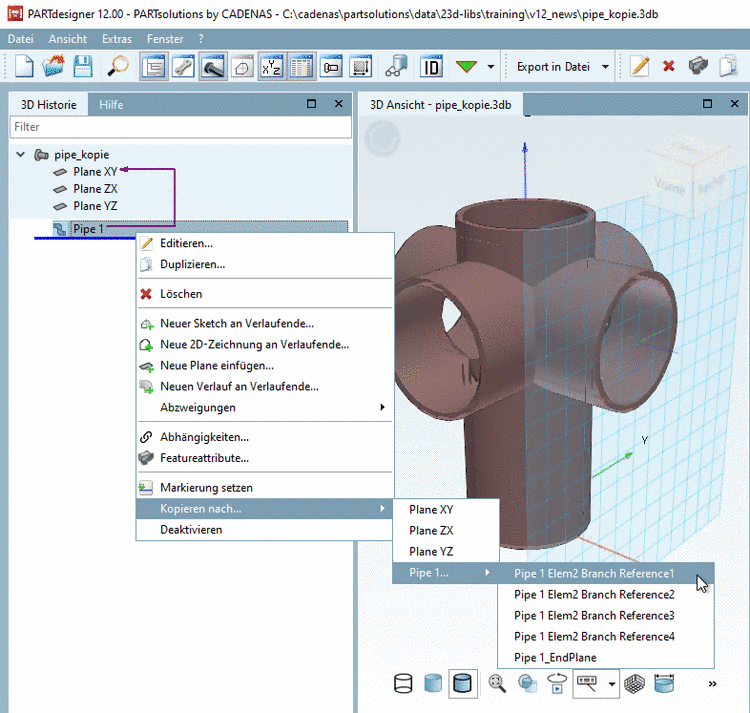Expand the Pipe 1... submenu entry
The height and width of the screenshot is (713, 750).
tap(446, 573)
